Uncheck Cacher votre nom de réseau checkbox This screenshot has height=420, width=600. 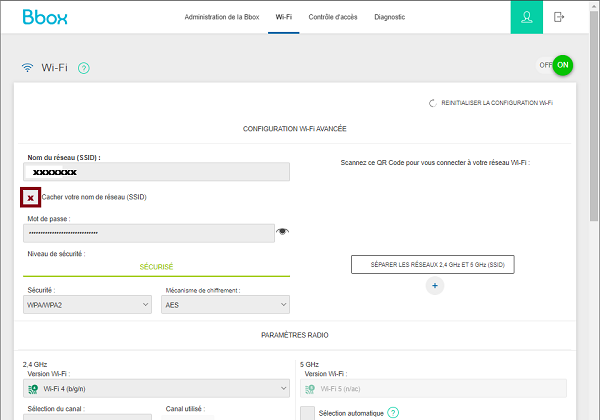click(31, 198)
